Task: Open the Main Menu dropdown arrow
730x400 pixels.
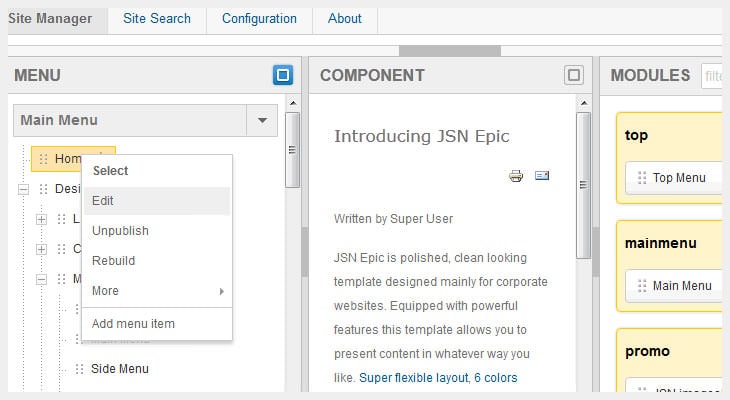Action: 262,120
